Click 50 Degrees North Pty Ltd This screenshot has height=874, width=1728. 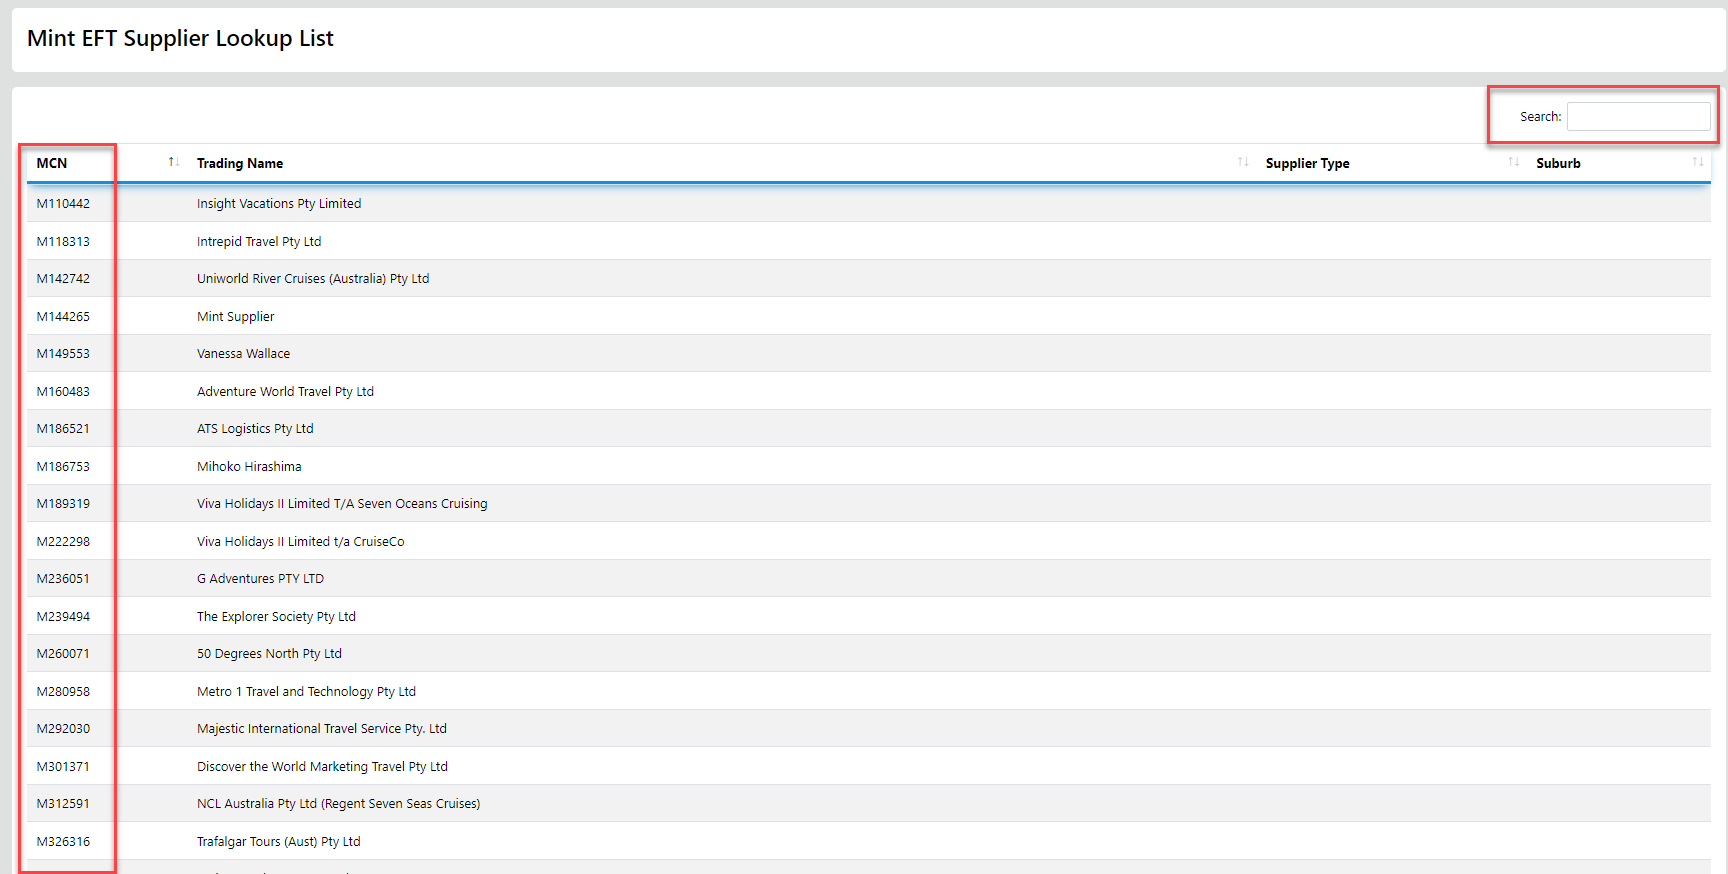269,654
